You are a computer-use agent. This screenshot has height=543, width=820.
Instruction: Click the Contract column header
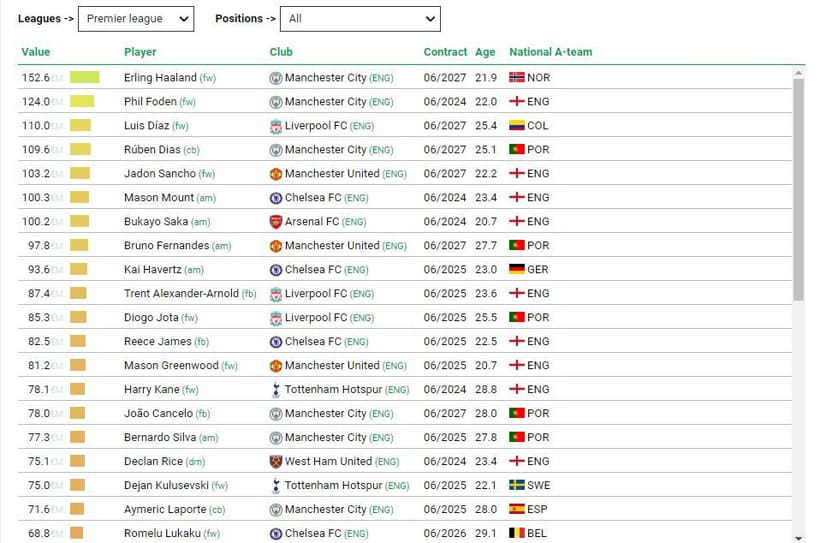pos(445,52)
